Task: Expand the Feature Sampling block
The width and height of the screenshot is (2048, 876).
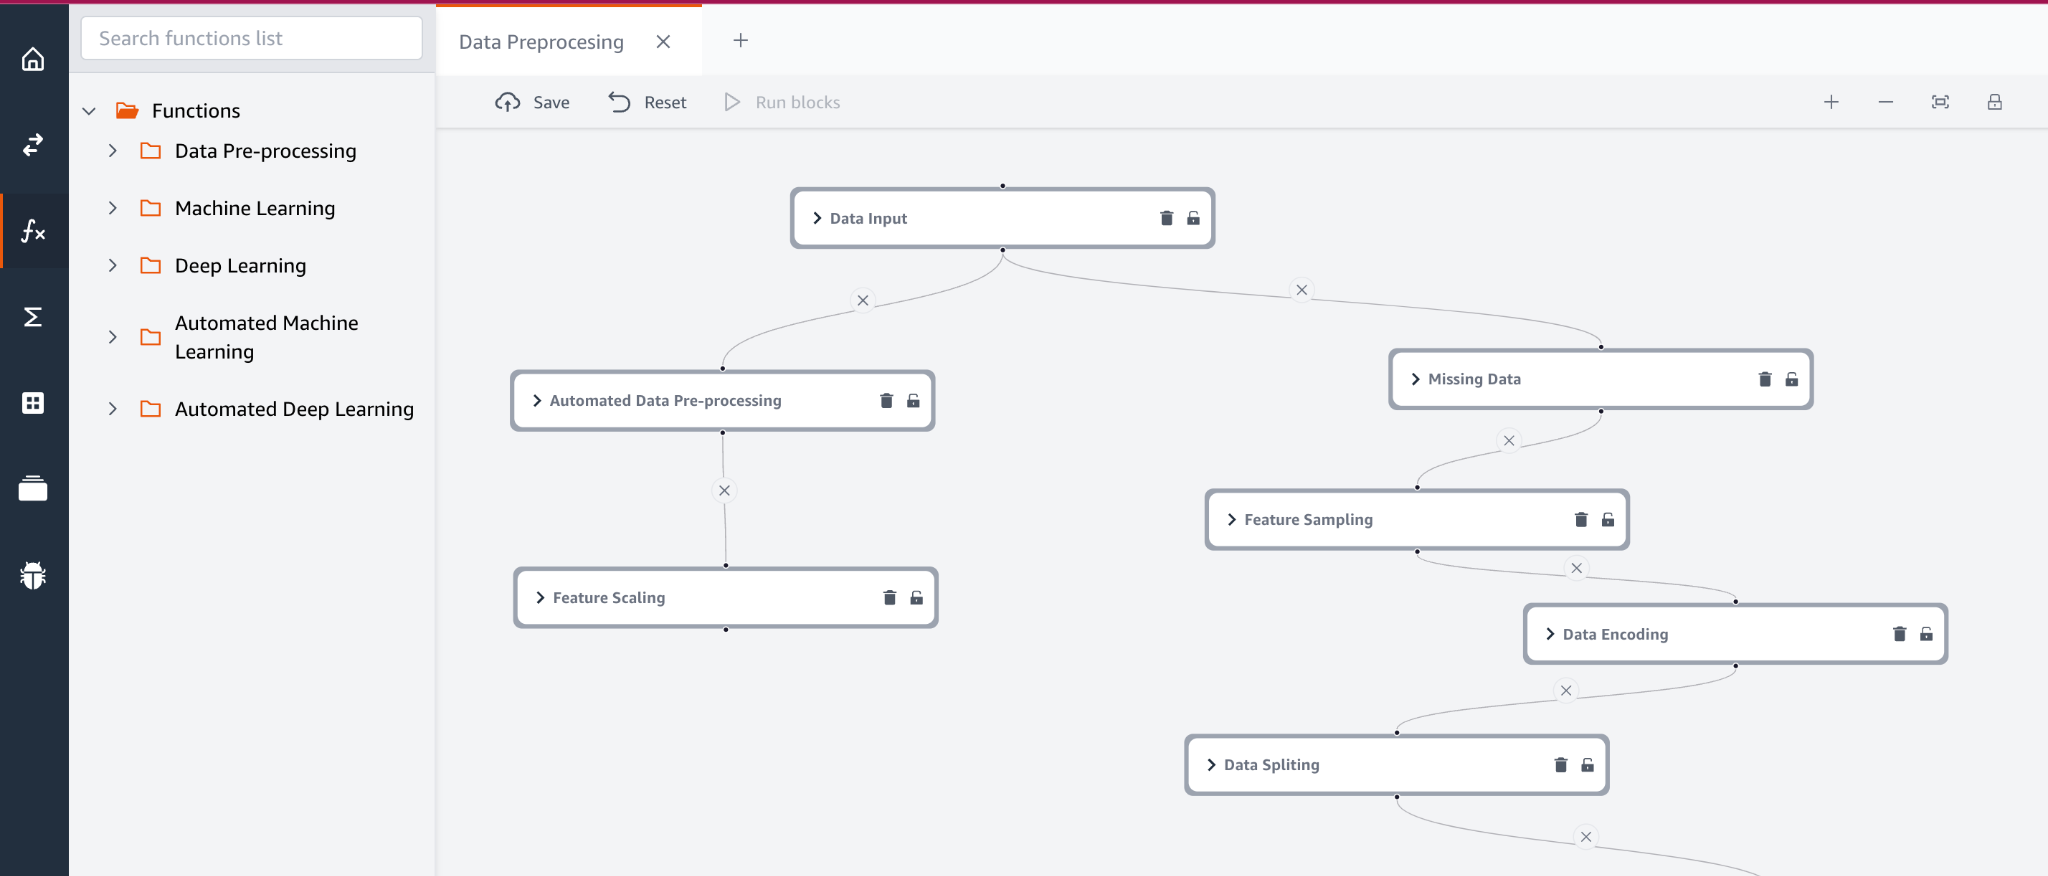Action: pos(1232,520)
